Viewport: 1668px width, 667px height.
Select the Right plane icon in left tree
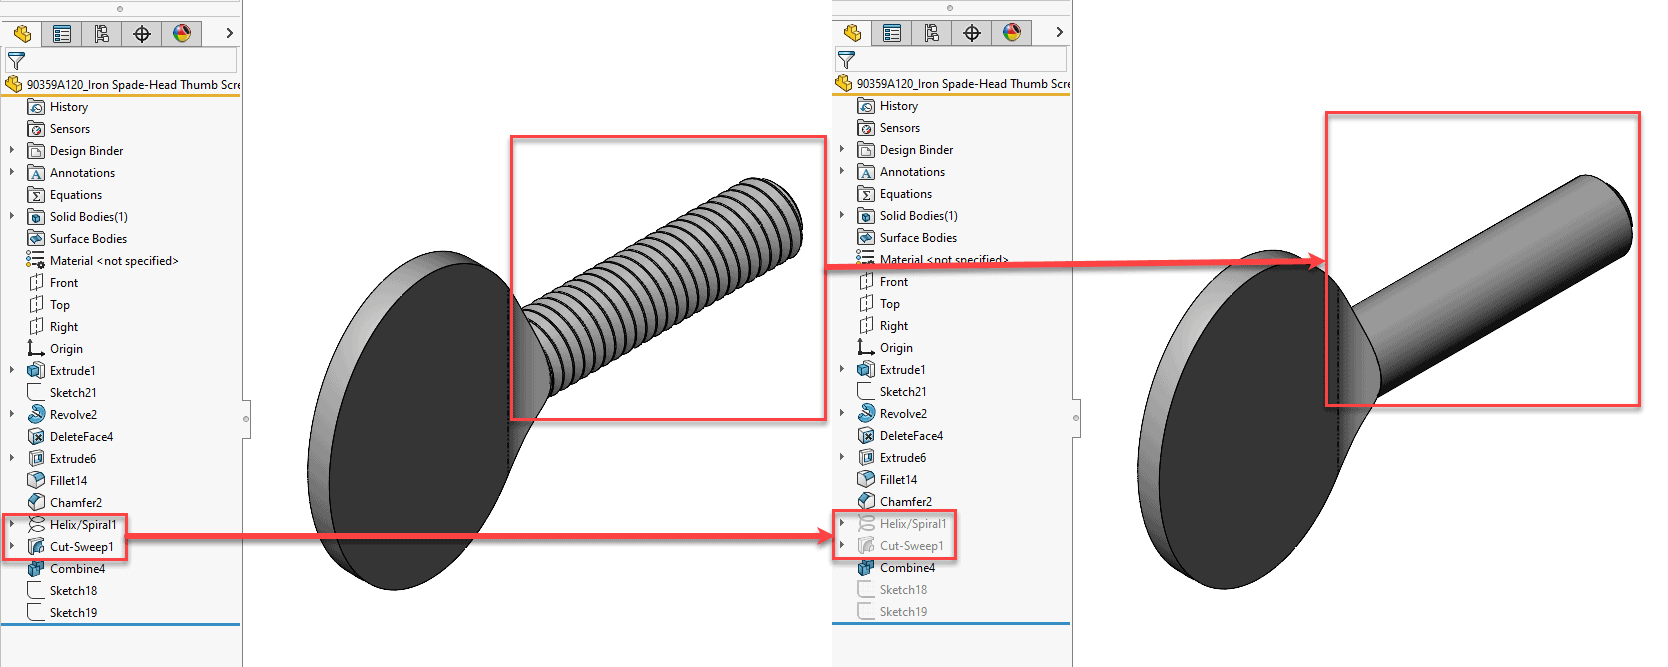(x=36, y=327)
